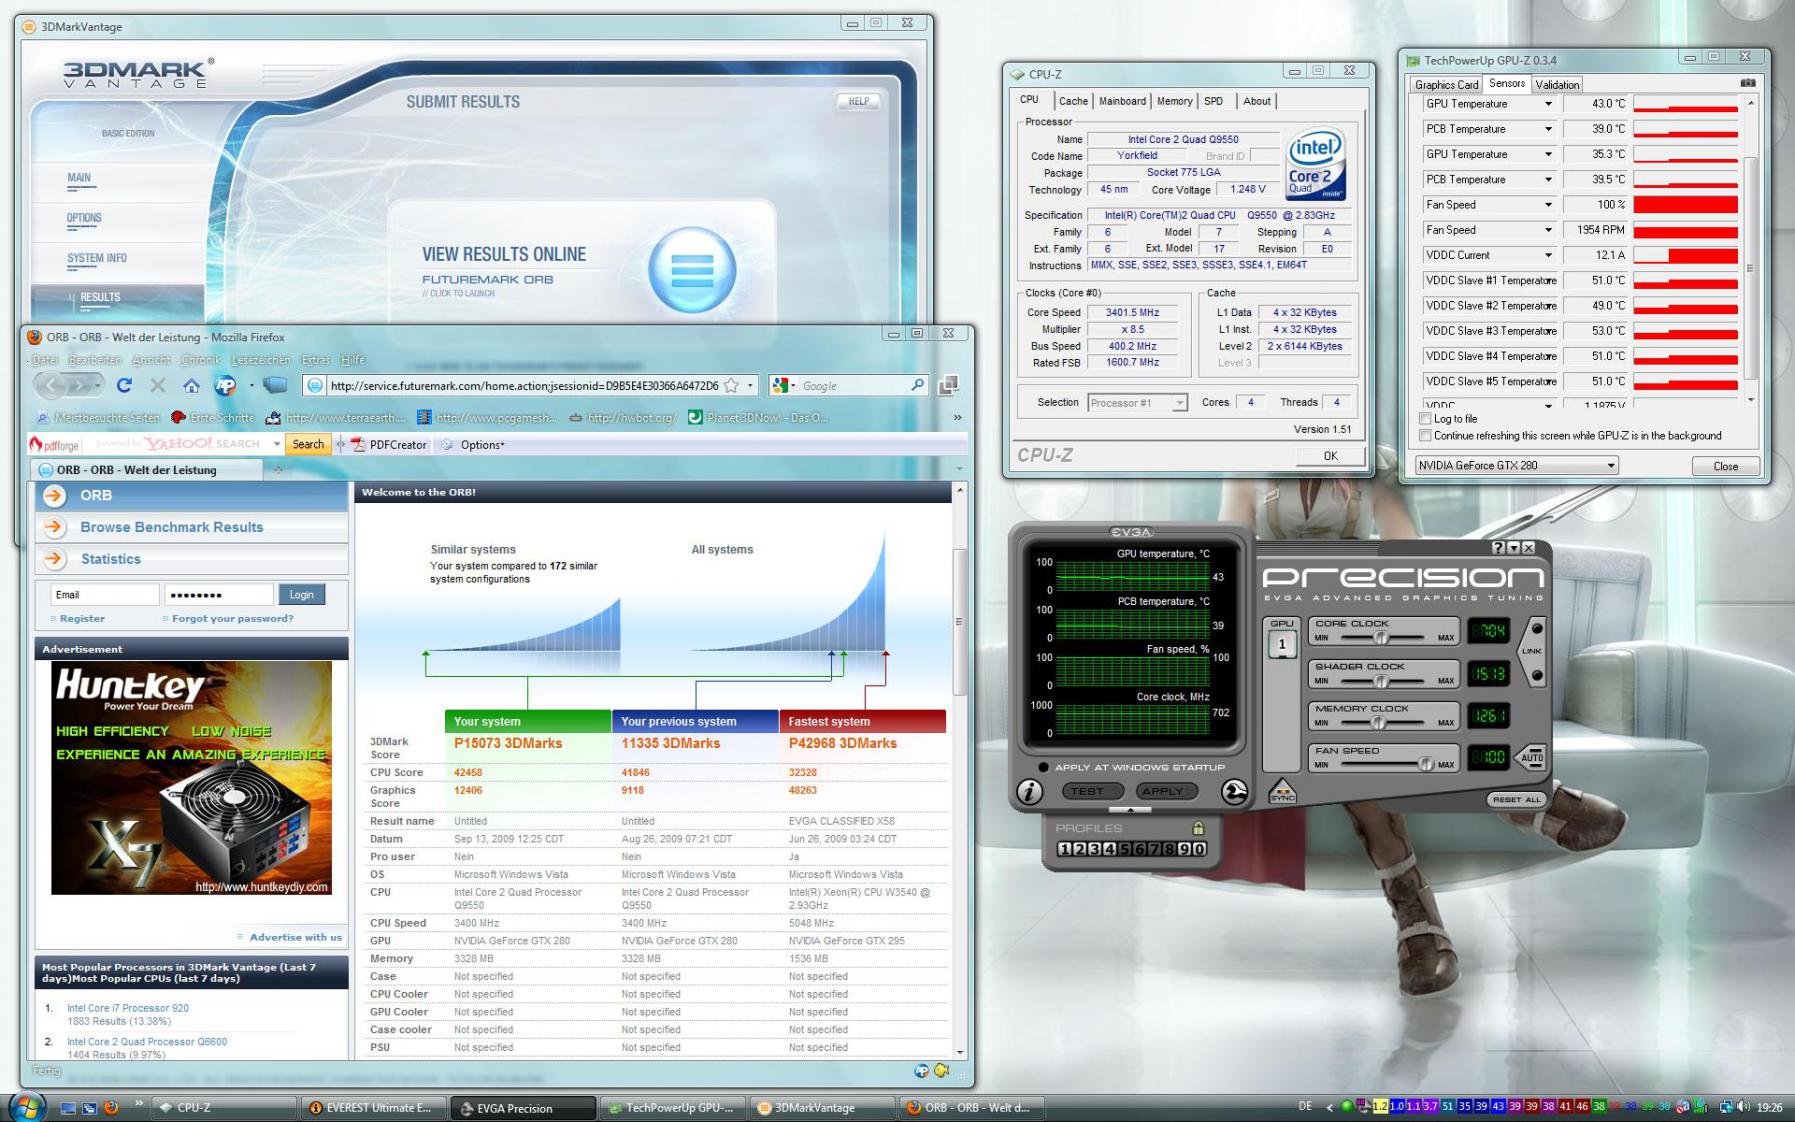
Task: Click the AP toolbar icon in Firefox
Action: (x=225, y=386)
